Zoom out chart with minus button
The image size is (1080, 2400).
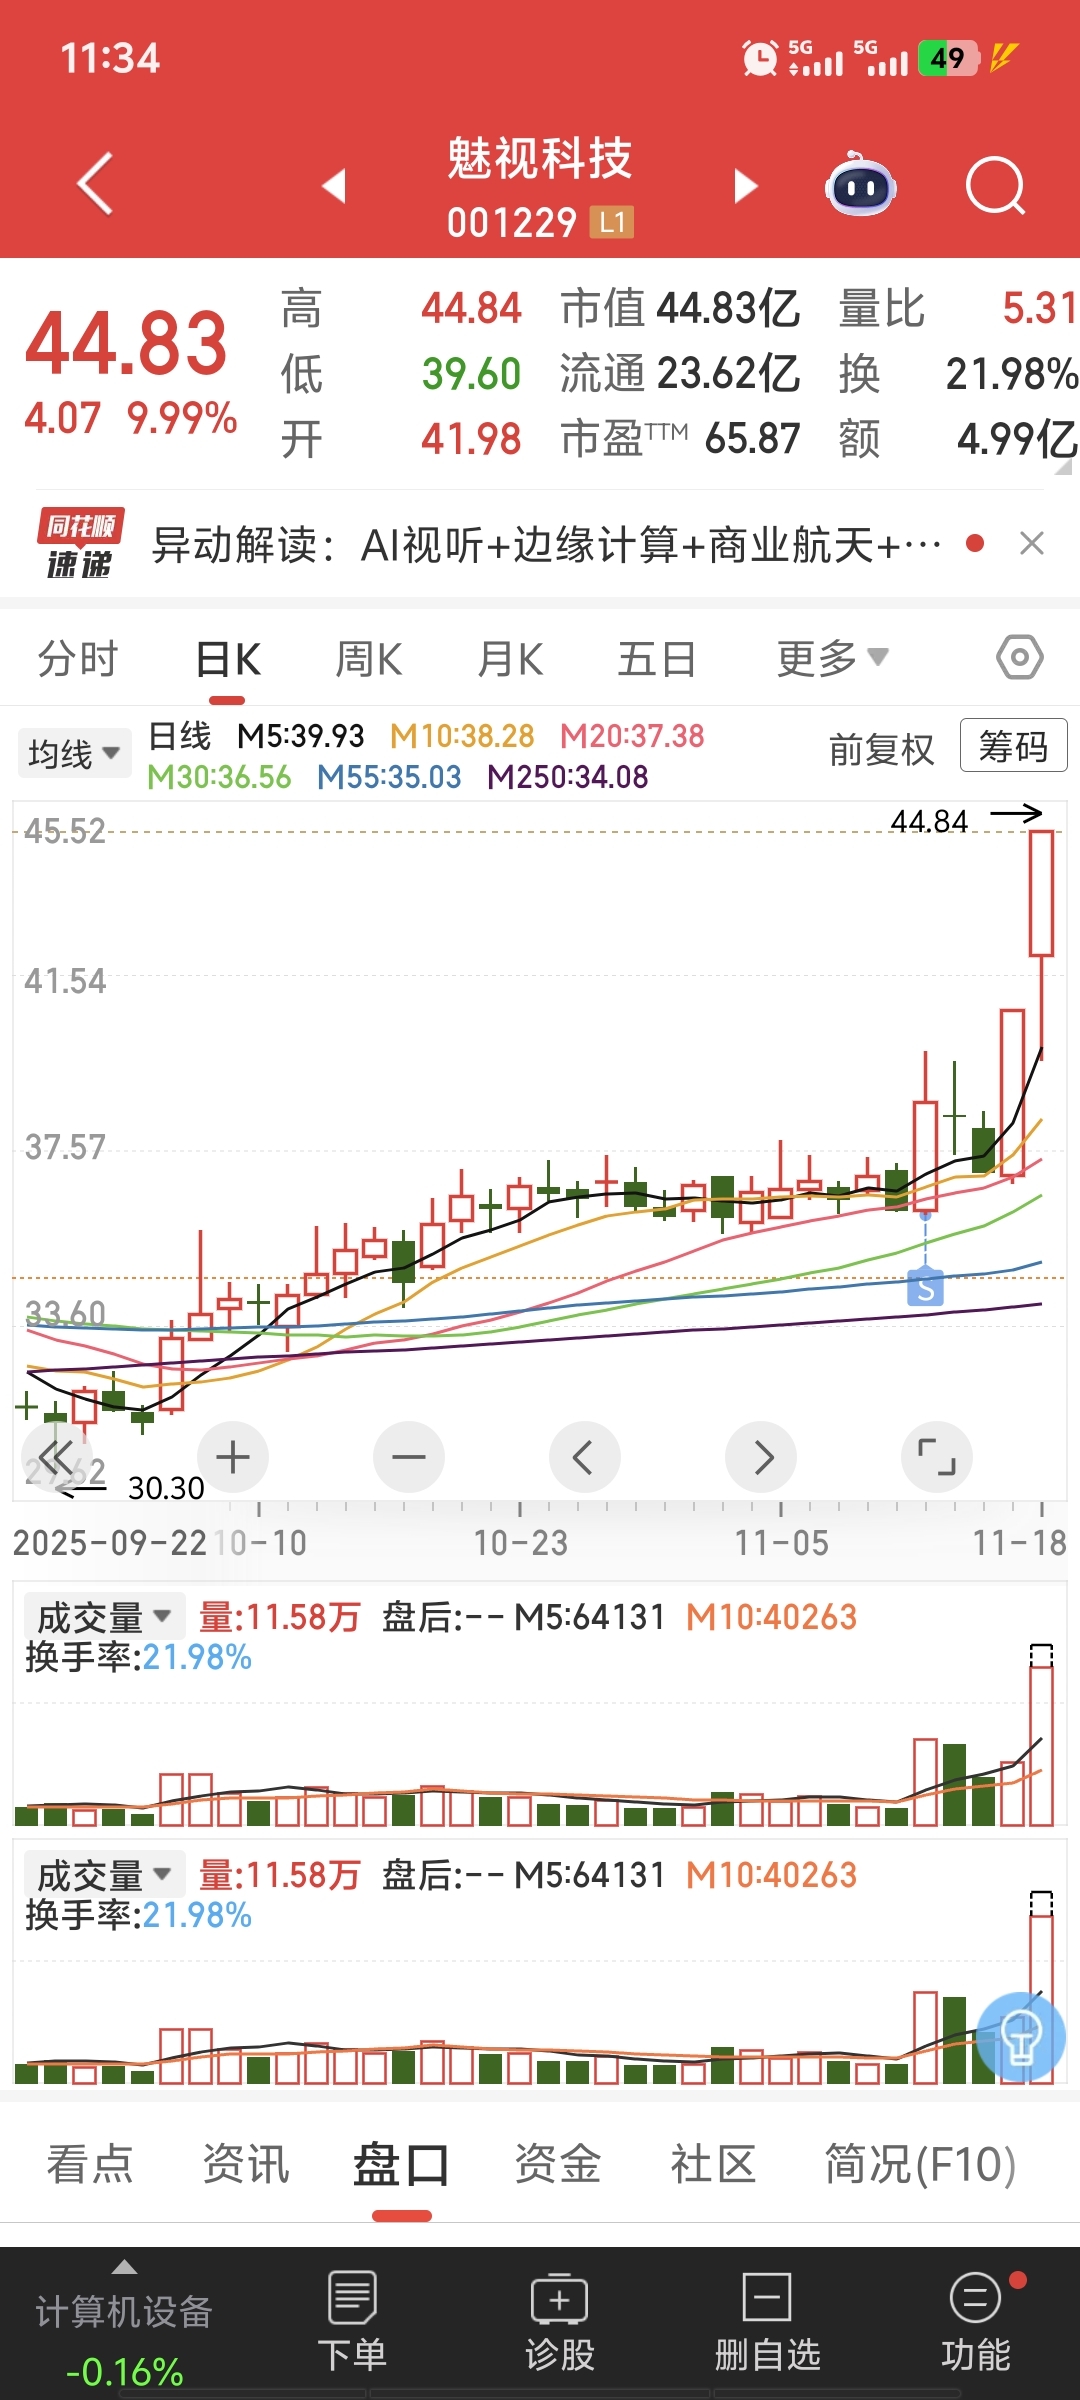(x=409, y=1457)
